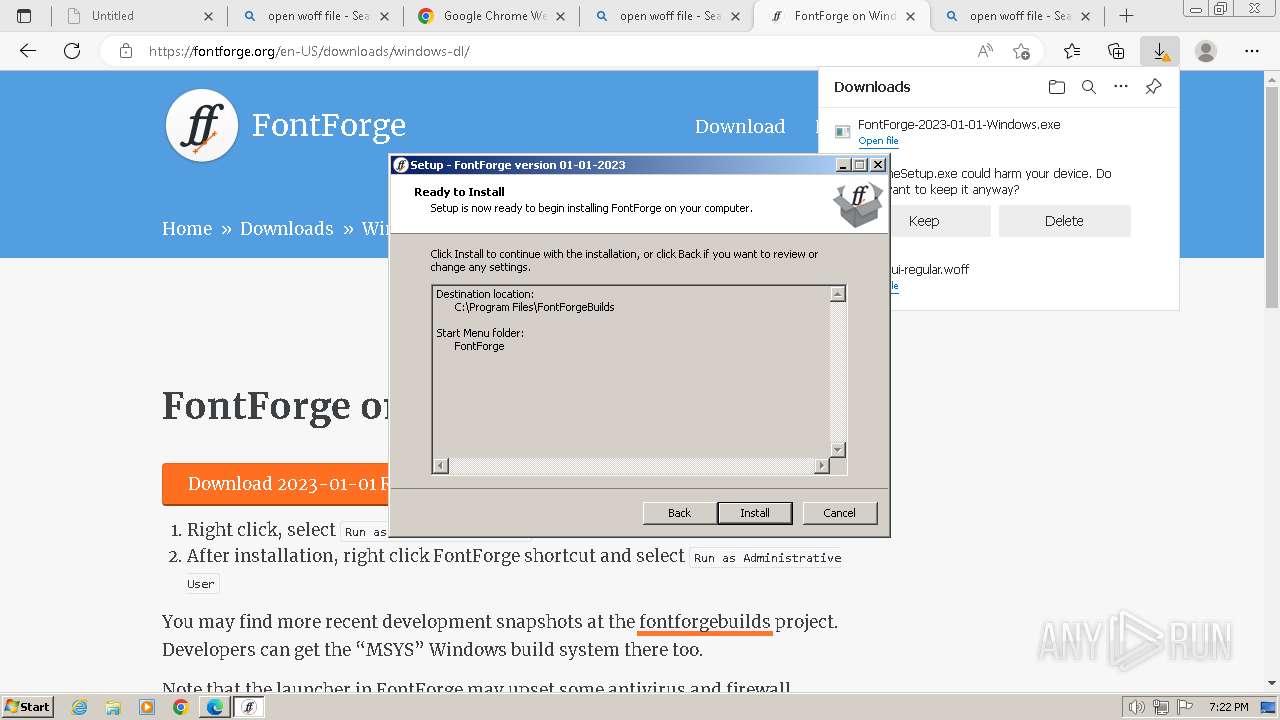This screenshot has width=1280, height=720.
Task: Close the FontForge on Windows tab
Action: 911,16
